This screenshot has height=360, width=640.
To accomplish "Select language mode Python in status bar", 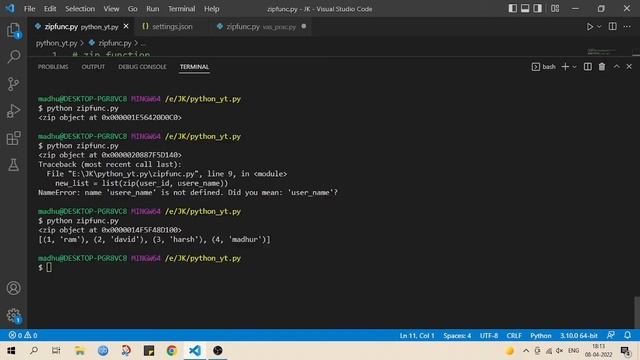I will (x=540, y=336).
